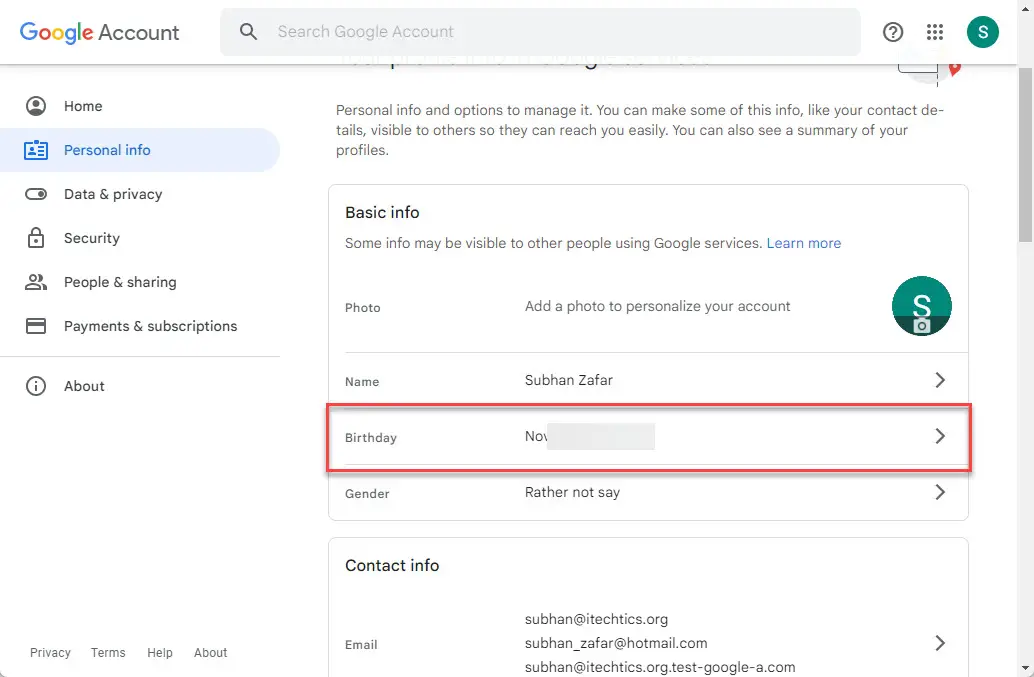The image size is (1034, 677).
Task: Click the search magnifier icon
Action: 249,32
